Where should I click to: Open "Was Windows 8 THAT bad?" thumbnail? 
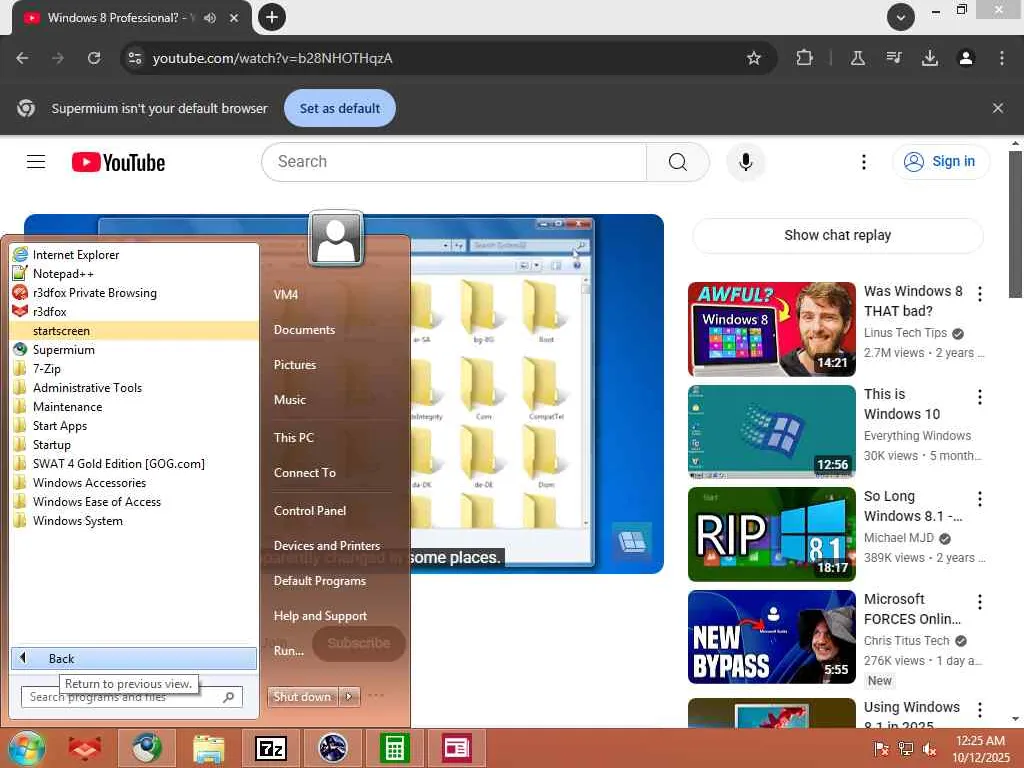771,329
